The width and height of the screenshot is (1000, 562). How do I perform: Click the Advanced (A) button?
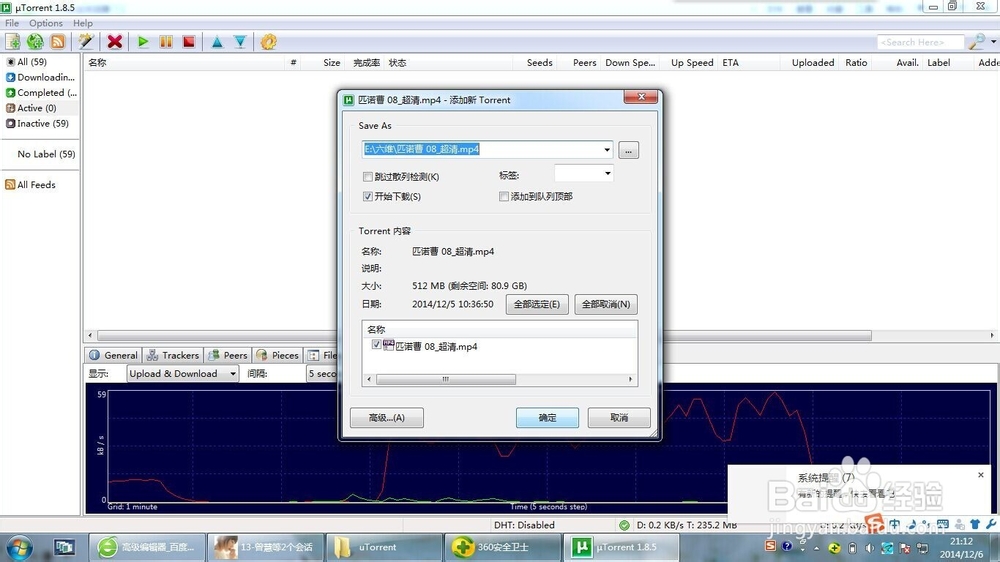pyautogui.click(x=386, y=418)
